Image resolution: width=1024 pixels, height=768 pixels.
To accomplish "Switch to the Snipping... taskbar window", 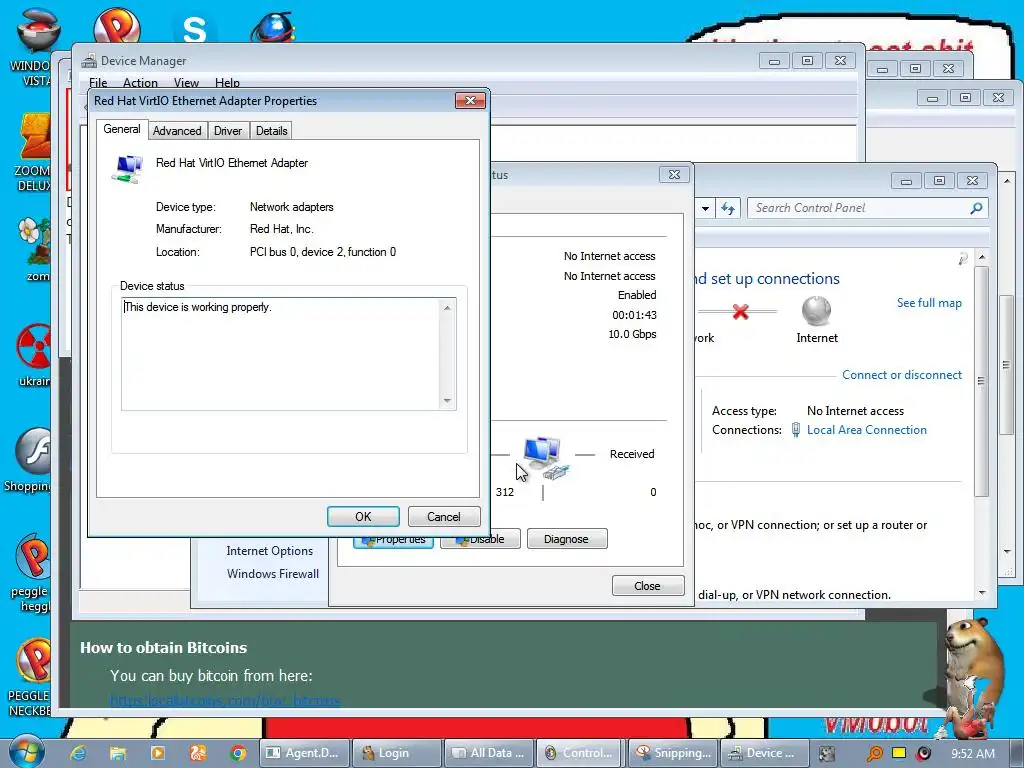I will (x=673, y=753).
